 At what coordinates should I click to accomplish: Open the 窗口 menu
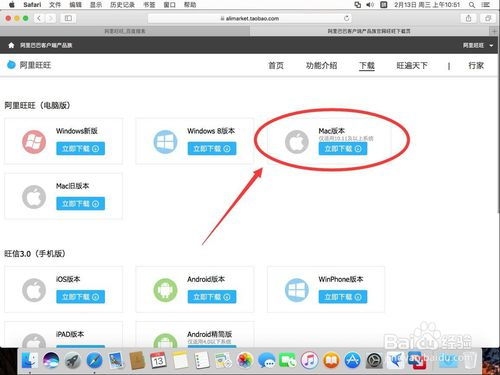169,5
